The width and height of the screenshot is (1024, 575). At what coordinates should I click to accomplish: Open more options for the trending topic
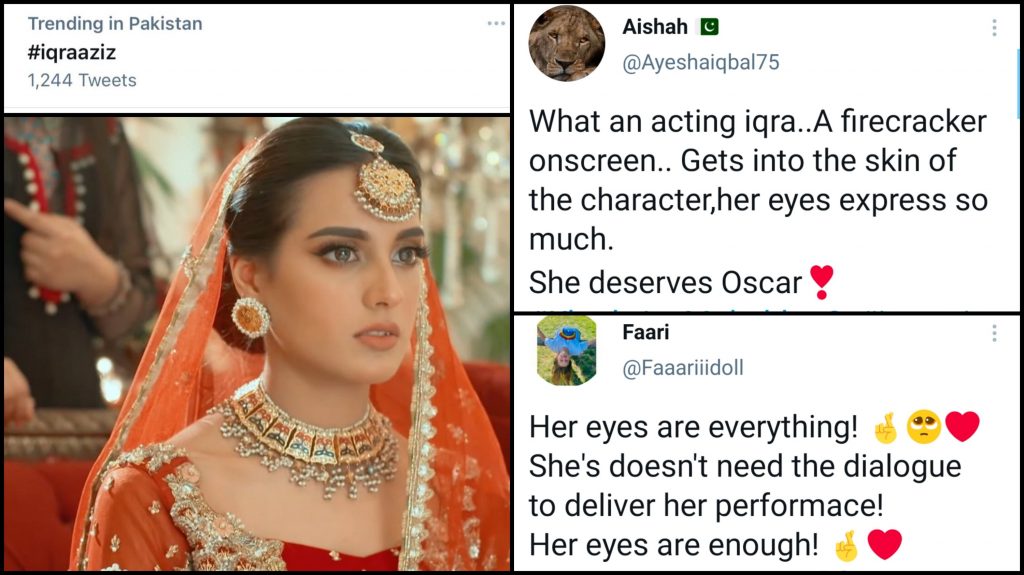[x=496, y=24]
